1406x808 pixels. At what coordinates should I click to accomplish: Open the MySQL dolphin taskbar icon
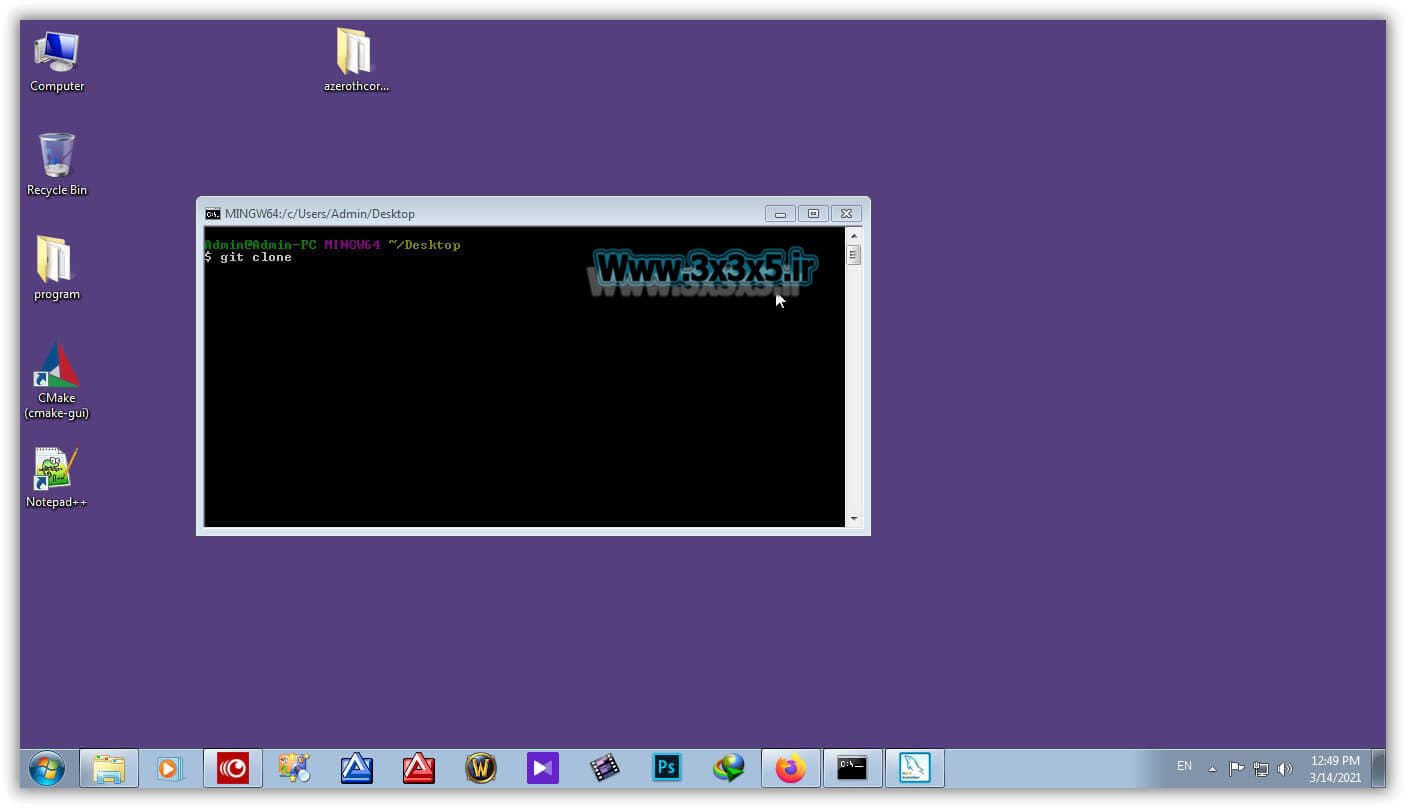914,768
